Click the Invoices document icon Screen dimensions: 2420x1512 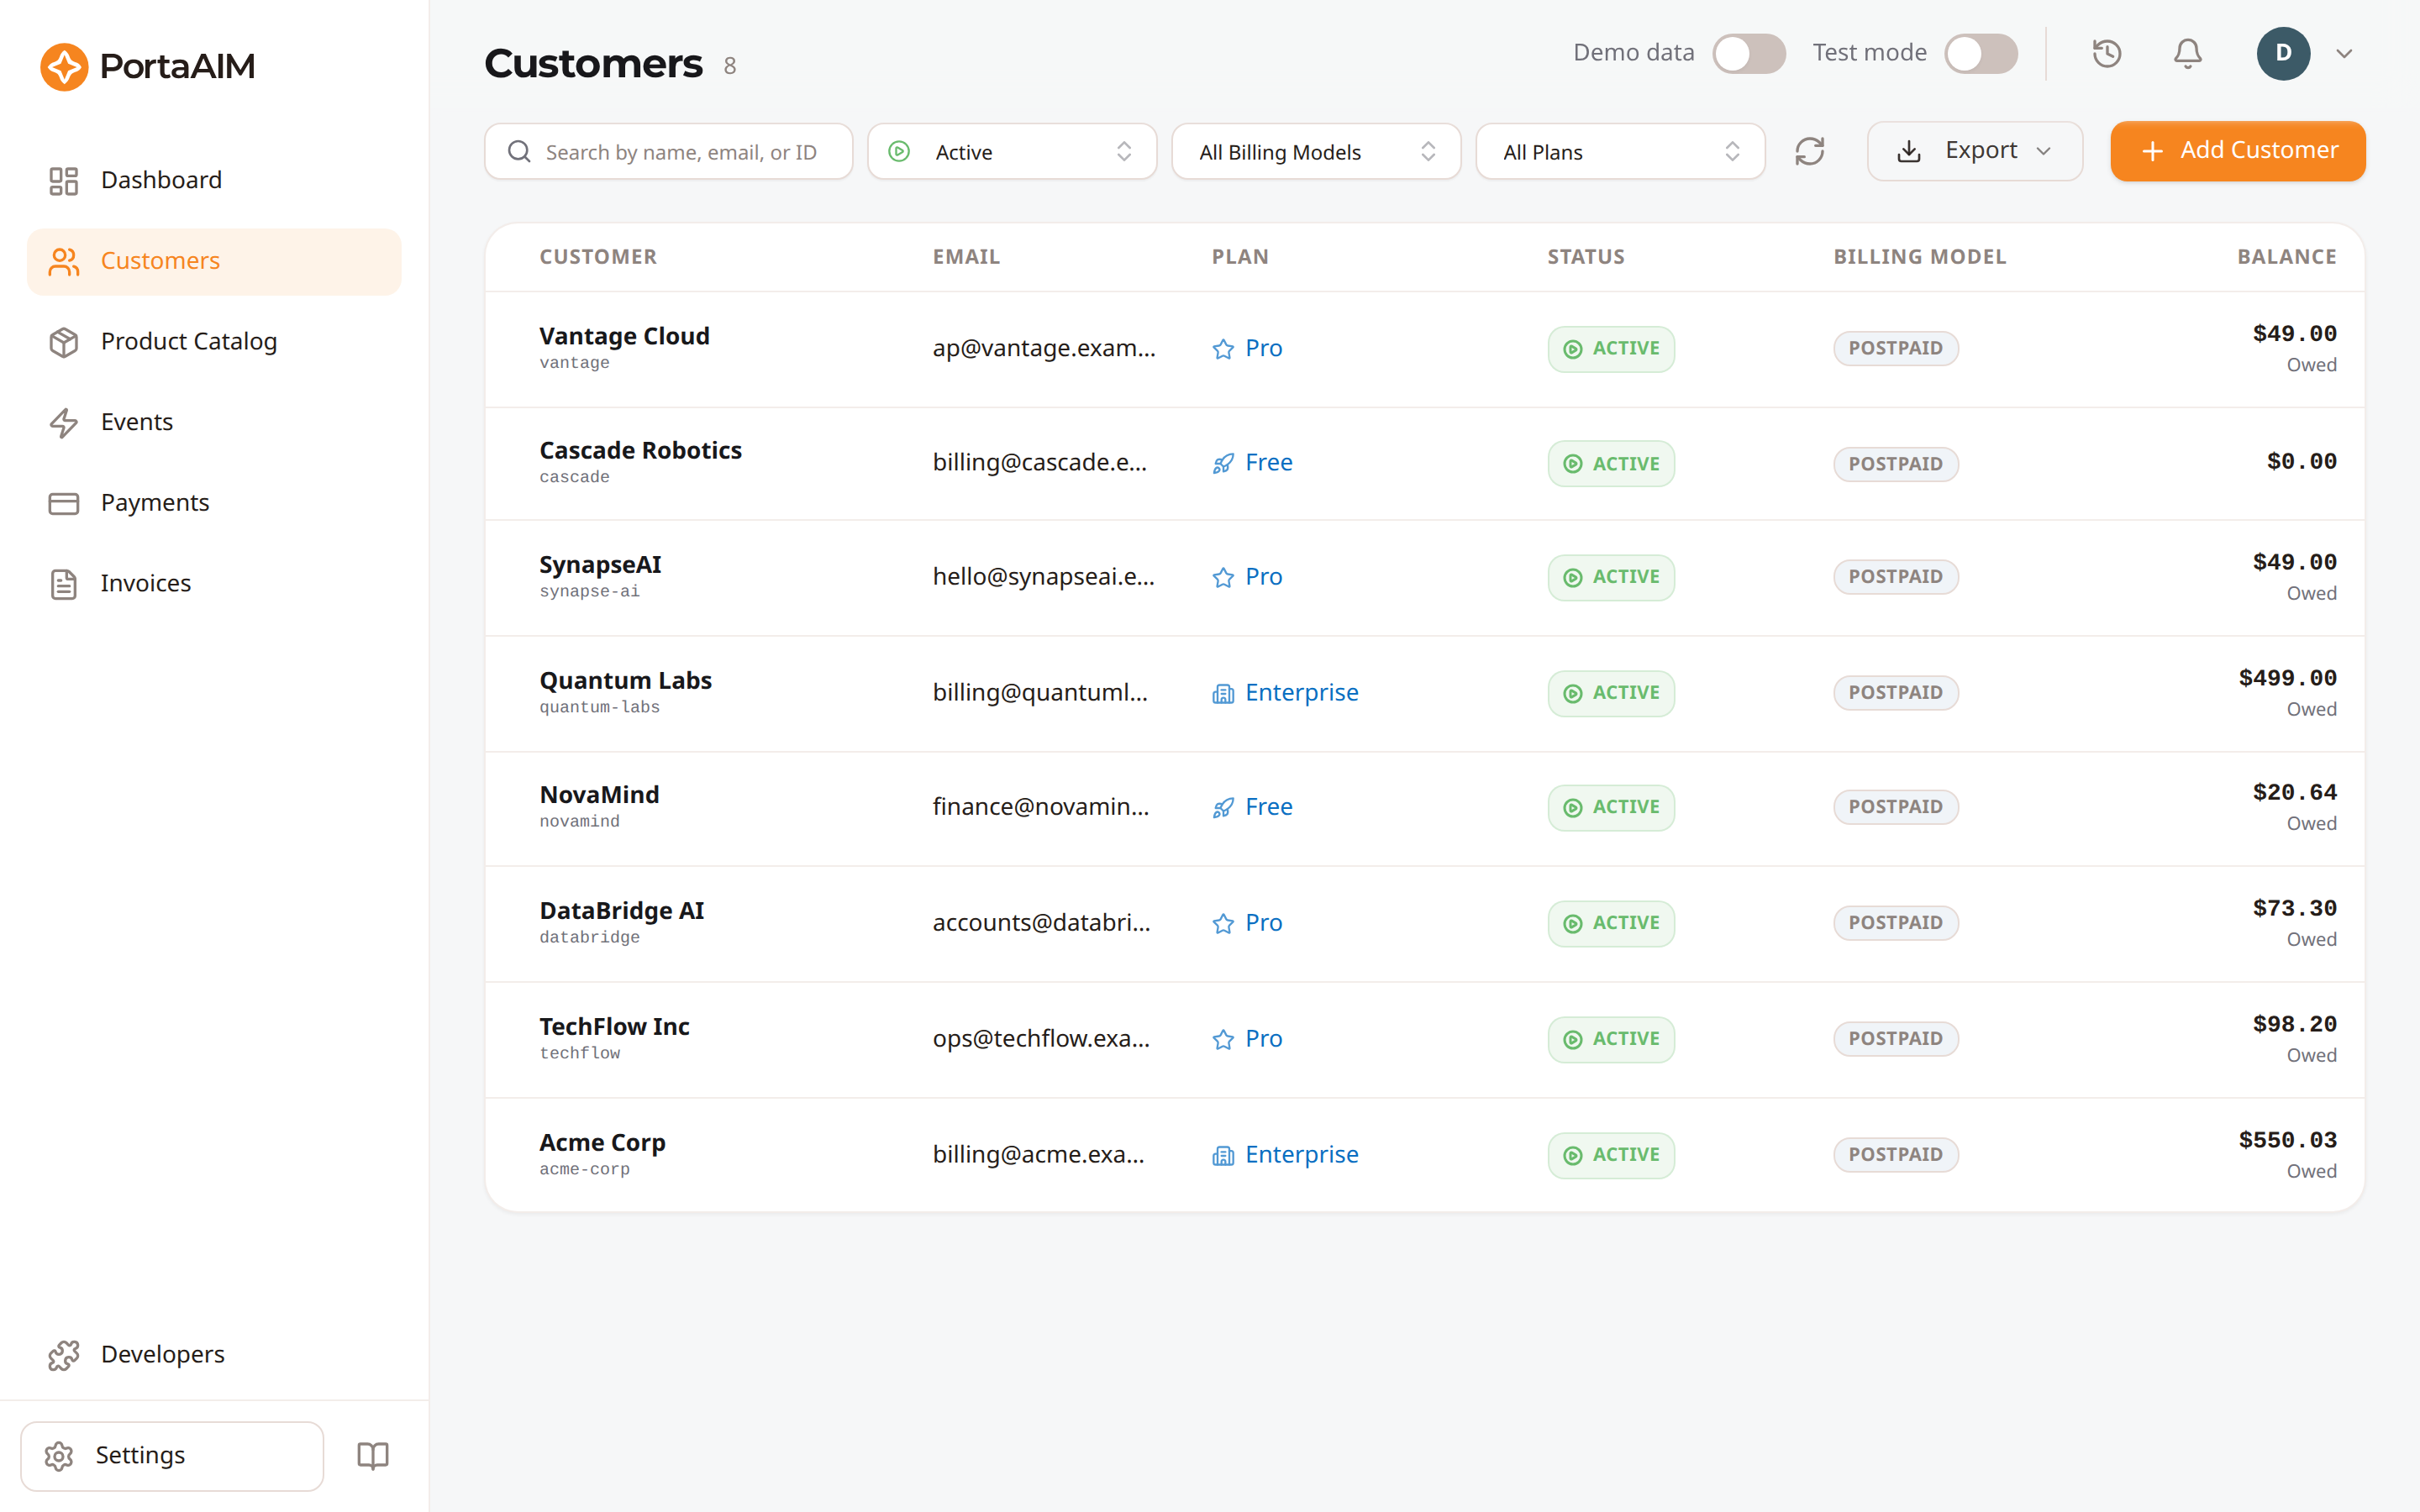click(x=64, y=584)
